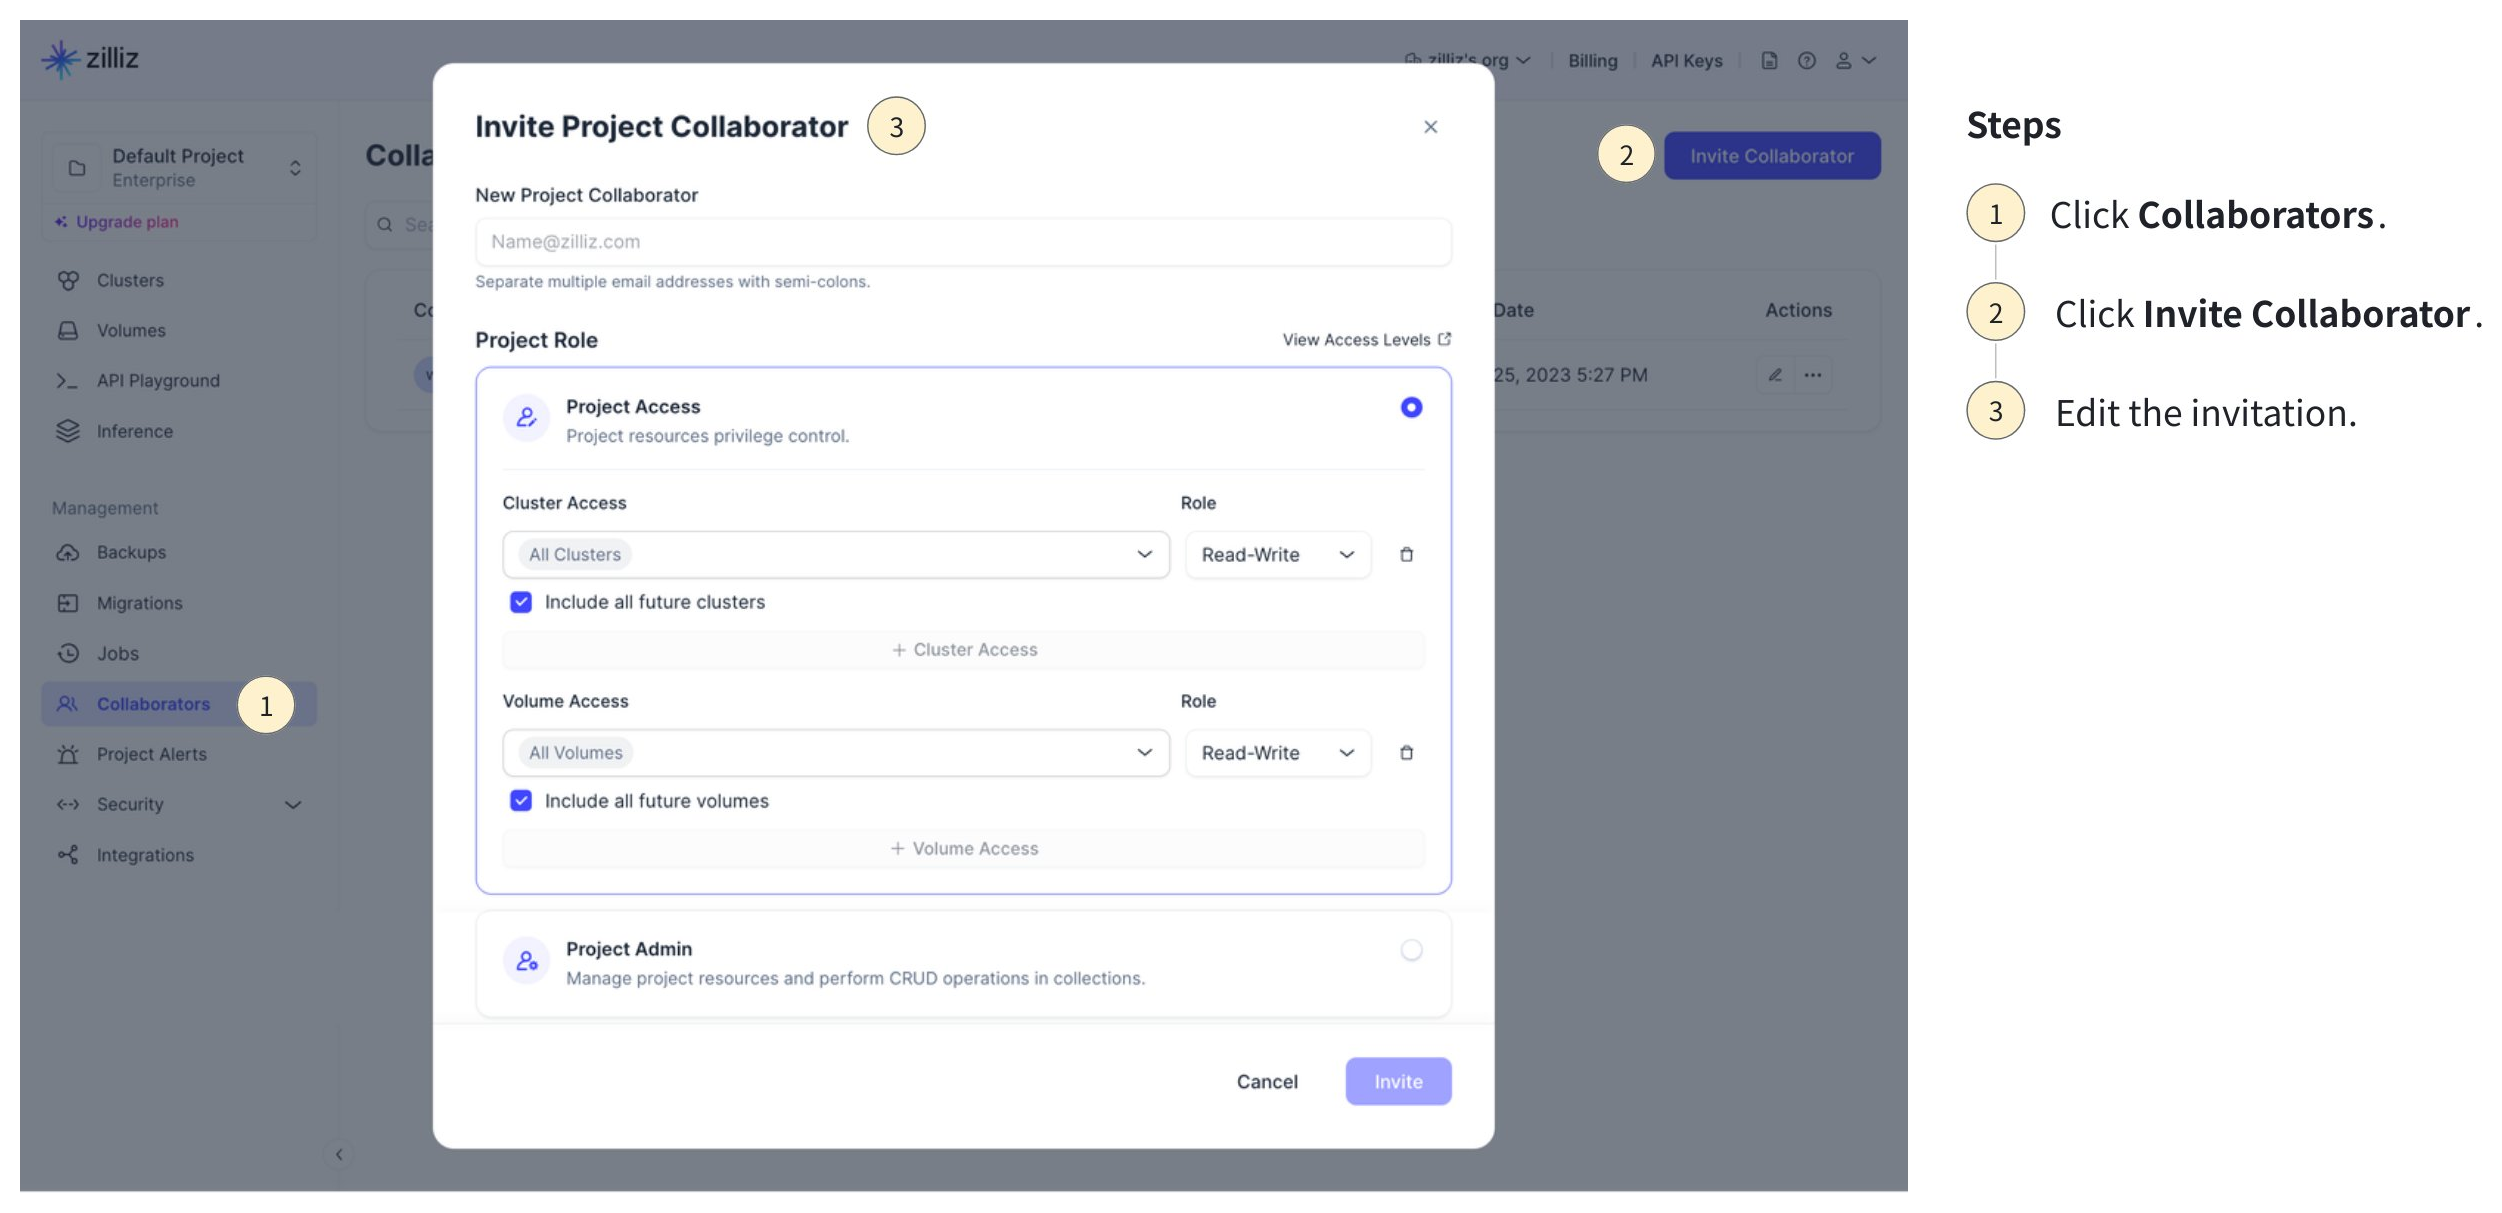This screenshot has height=1213, width=2502.
Task: Click the help question mark icon
Action: (1806, 61)
